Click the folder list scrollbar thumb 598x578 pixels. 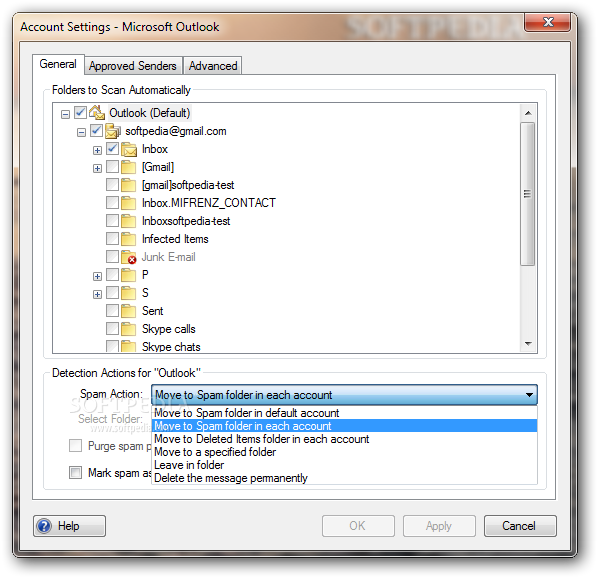pyautogui.click(x=528, y=194)
